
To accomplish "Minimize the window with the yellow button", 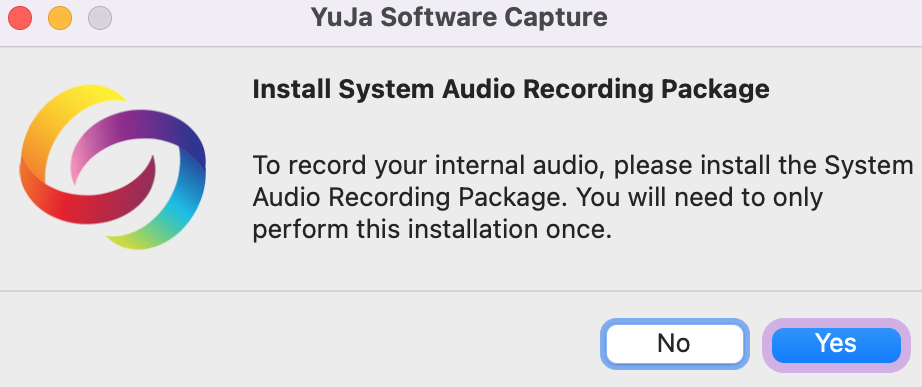I will pos(59,18).
